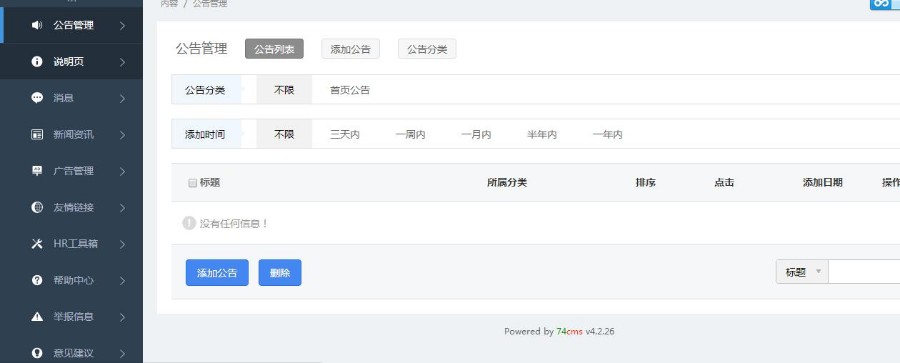The height and width of the screenshot is (363, 900).
Task: Click the warning triangle icon beside 举报信息
Action: (37, 316)
